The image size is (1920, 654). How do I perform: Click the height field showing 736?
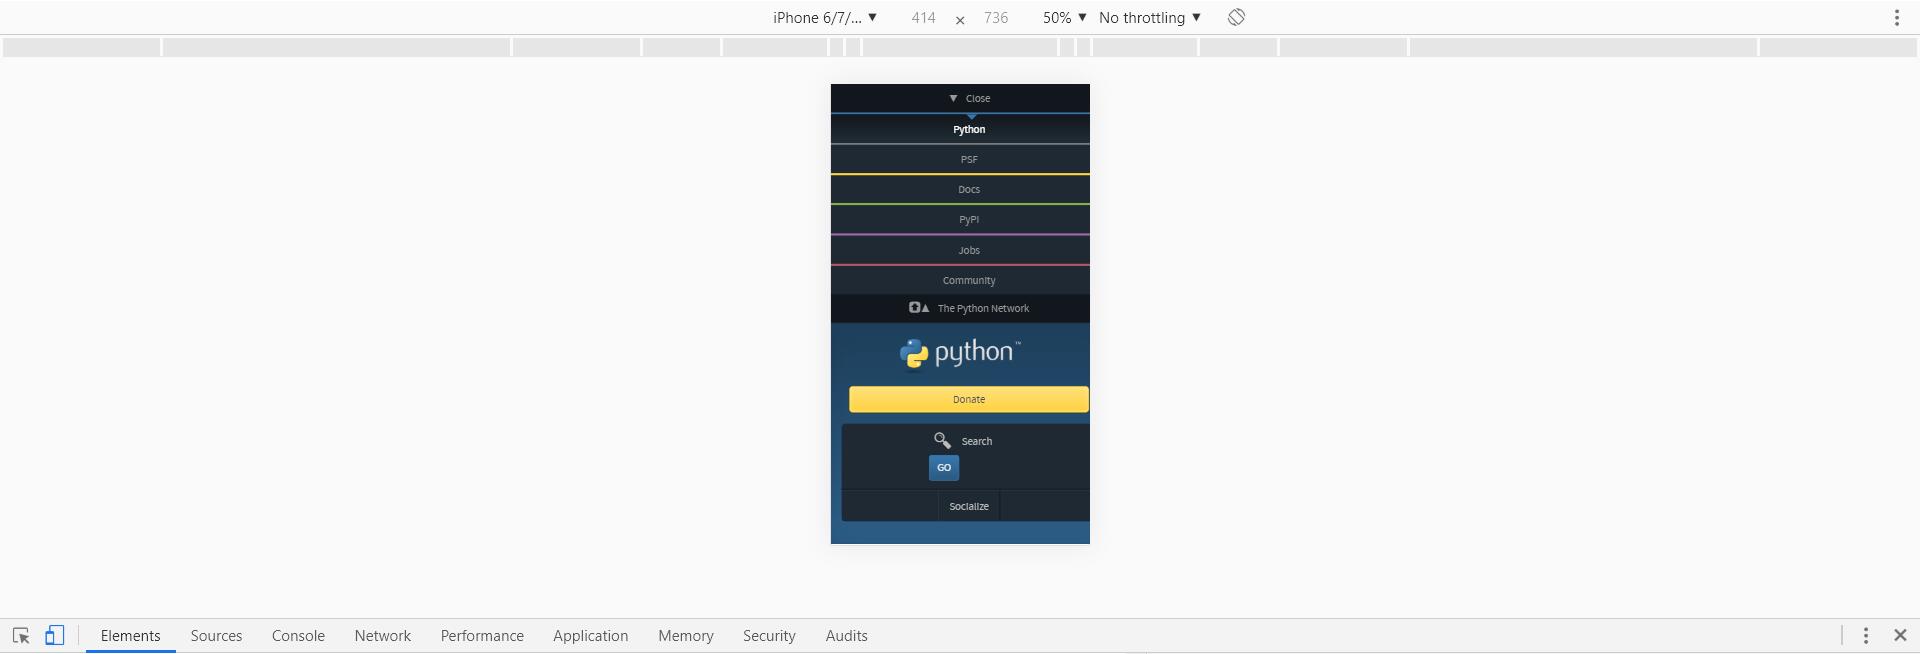[996, 17]
